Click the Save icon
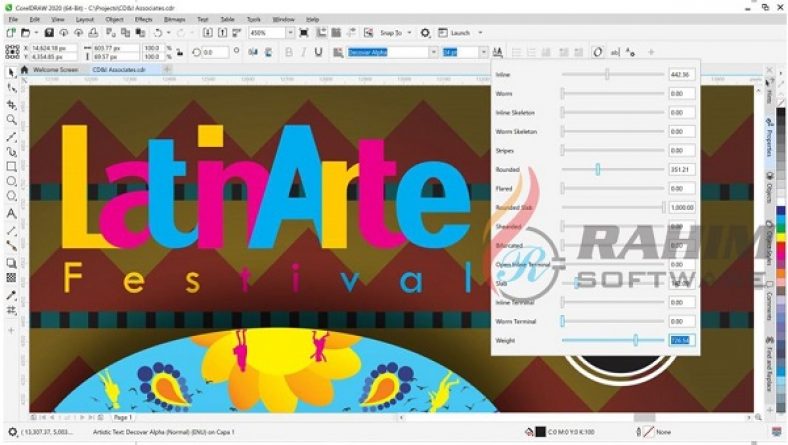 pos(49,33)
